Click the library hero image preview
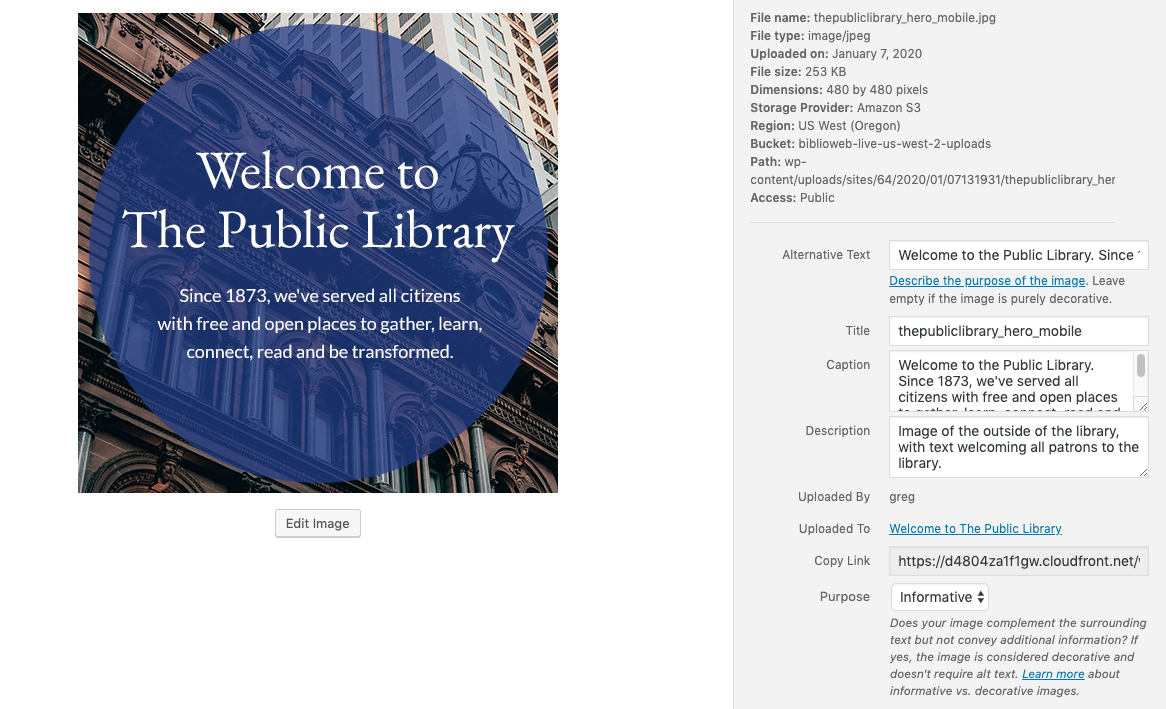The width and height of the screenshot is (1166, 709). [x=317, y=253]
